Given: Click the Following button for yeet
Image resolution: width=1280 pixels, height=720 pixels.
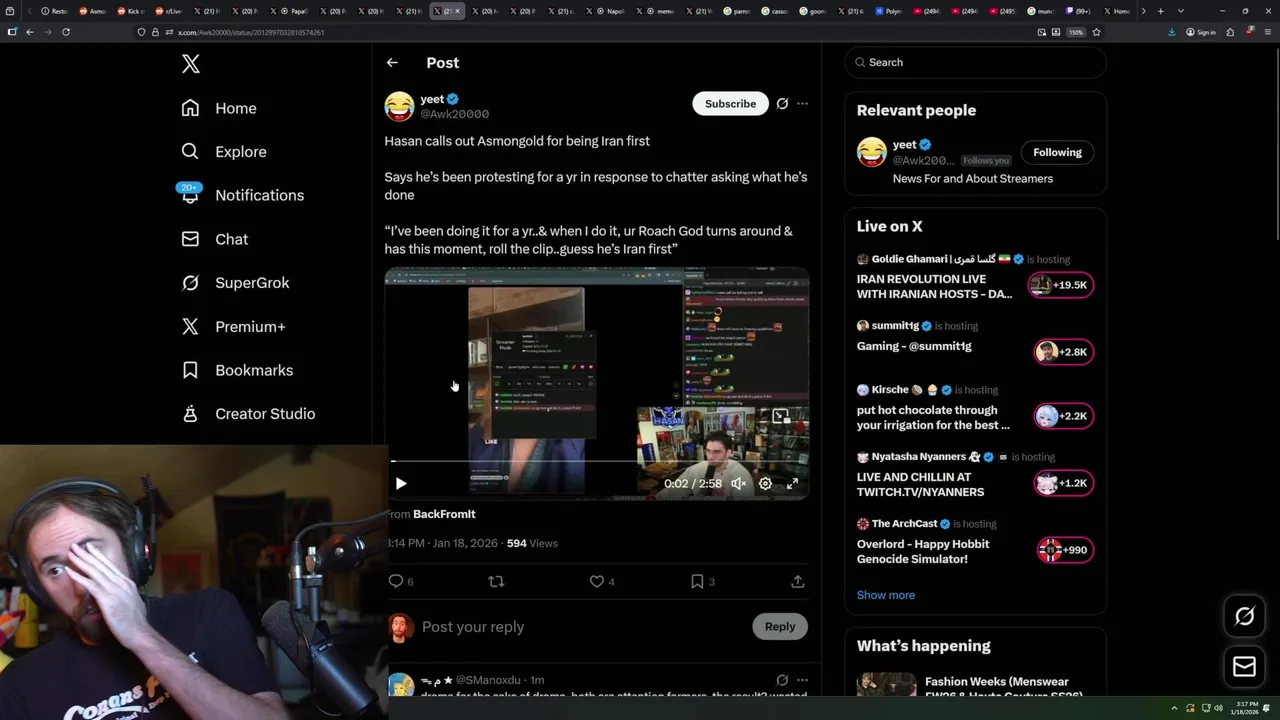Looking at the screenshot, I should (x=1057, y=152).
